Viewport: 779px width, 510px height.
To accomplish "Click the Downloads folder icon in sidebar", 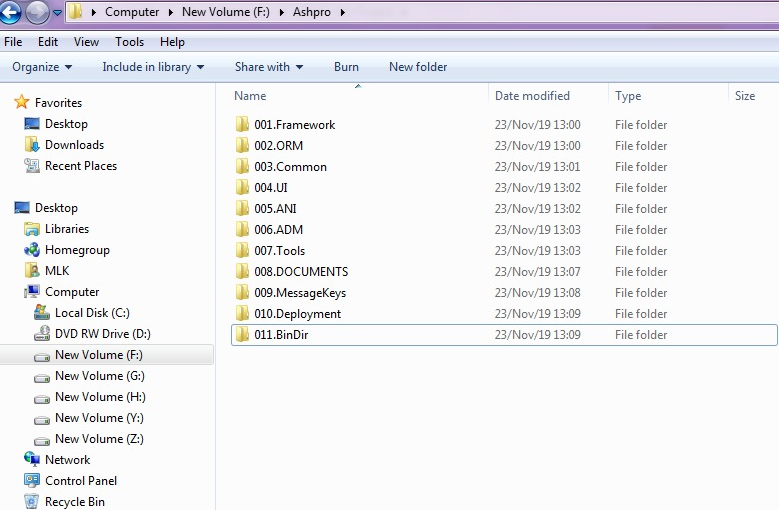I will (31, 145).
